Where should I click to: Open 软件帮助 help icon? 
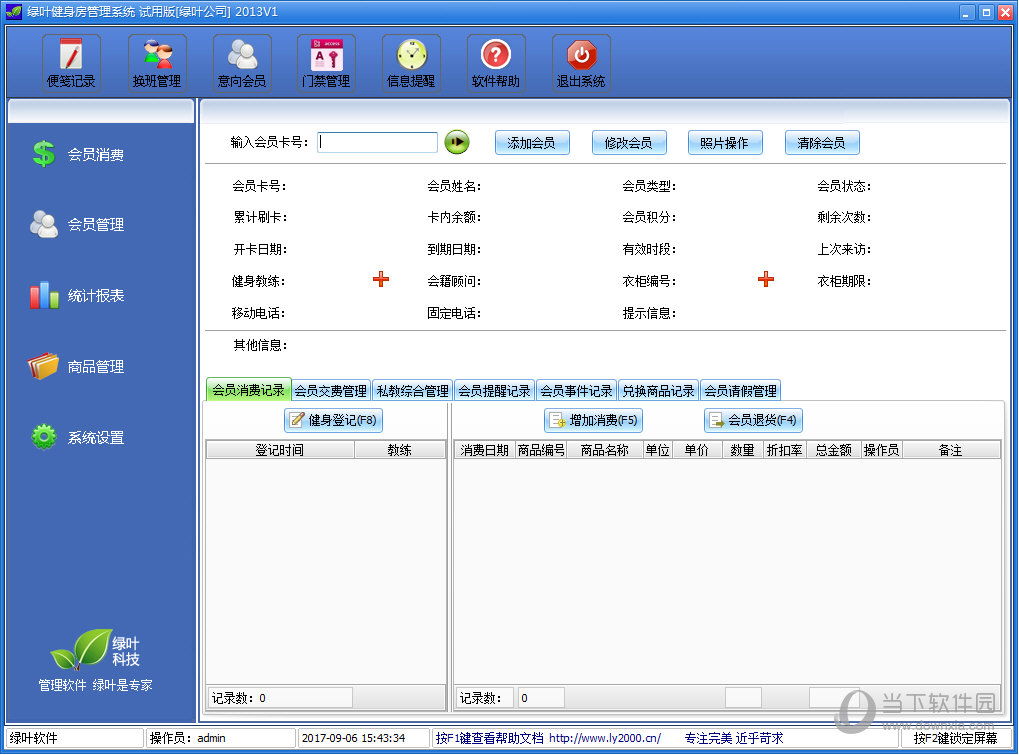[496, 62]
